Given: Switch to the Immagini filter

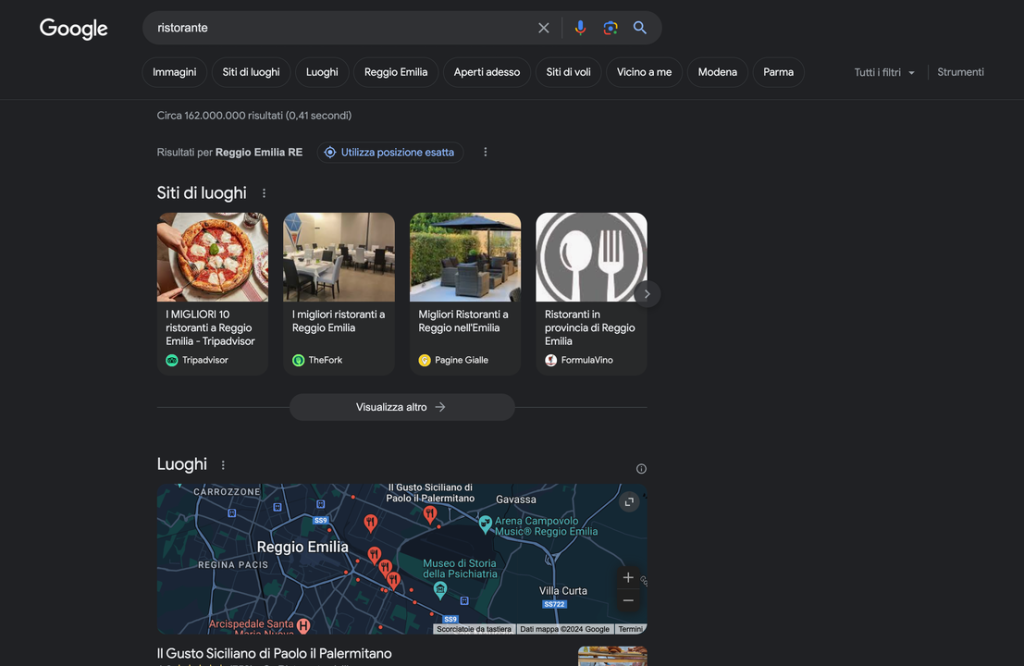Looking at the screenshot, I should point(174,72).
